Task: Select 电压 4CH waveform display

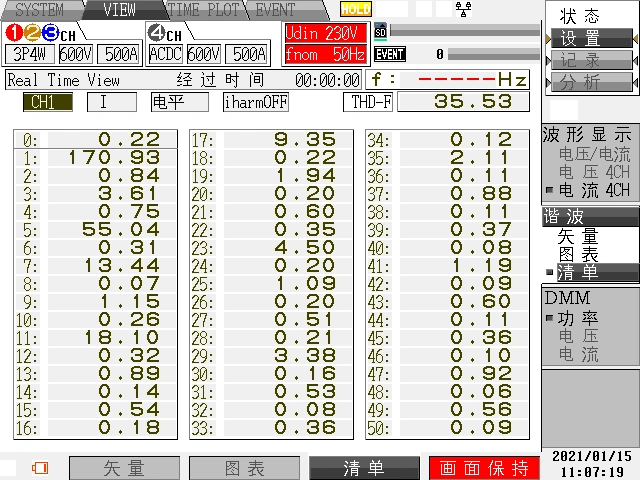Action: 594,172
